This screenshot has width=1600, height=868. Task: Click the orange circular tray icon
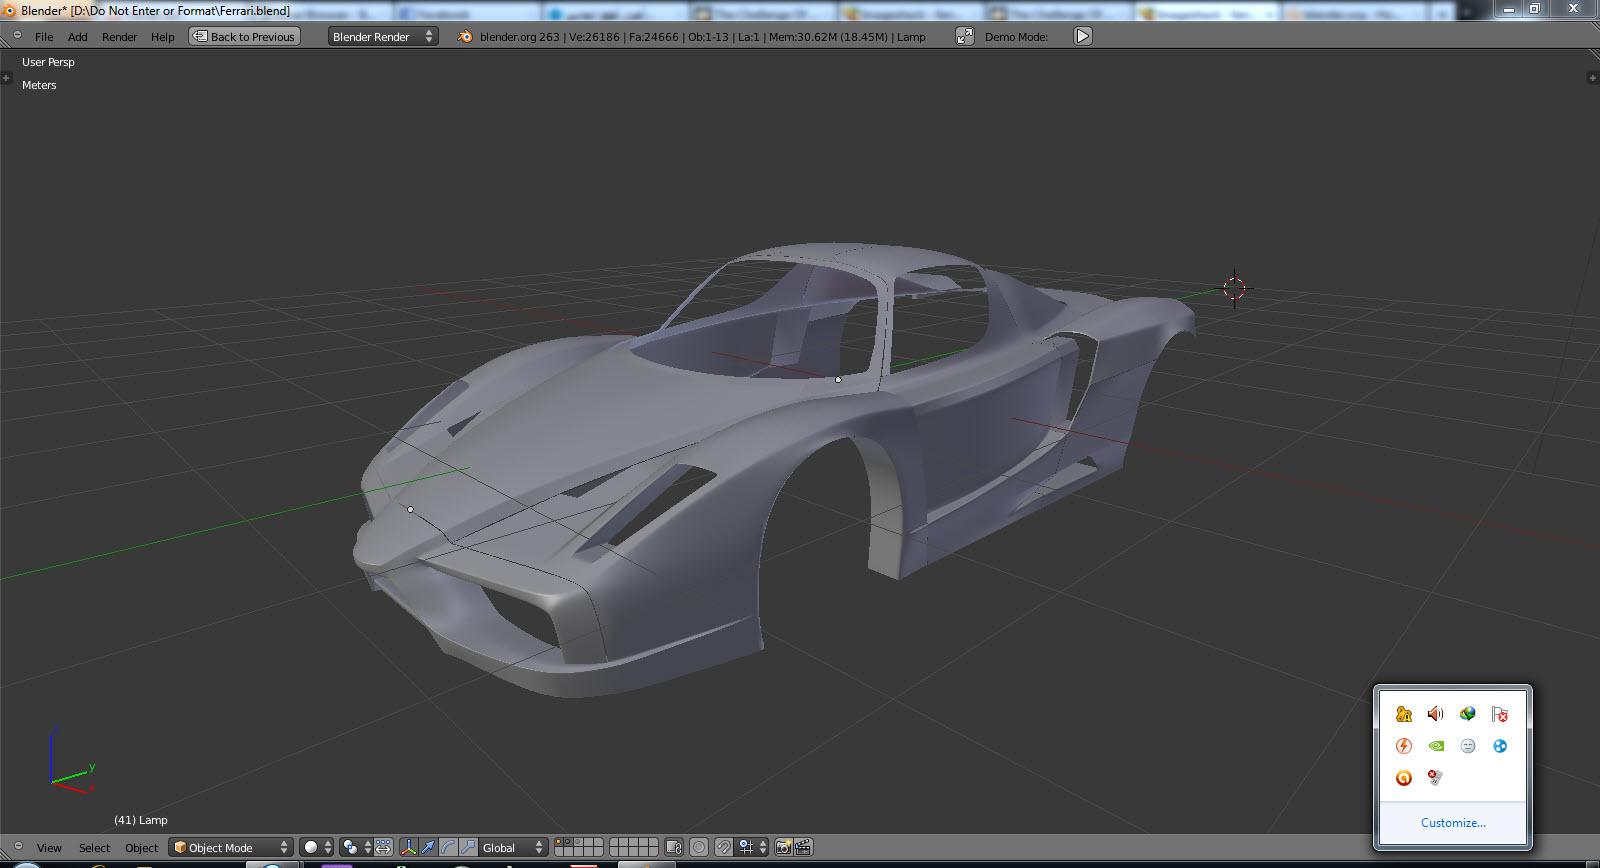tap(1403, 778)
